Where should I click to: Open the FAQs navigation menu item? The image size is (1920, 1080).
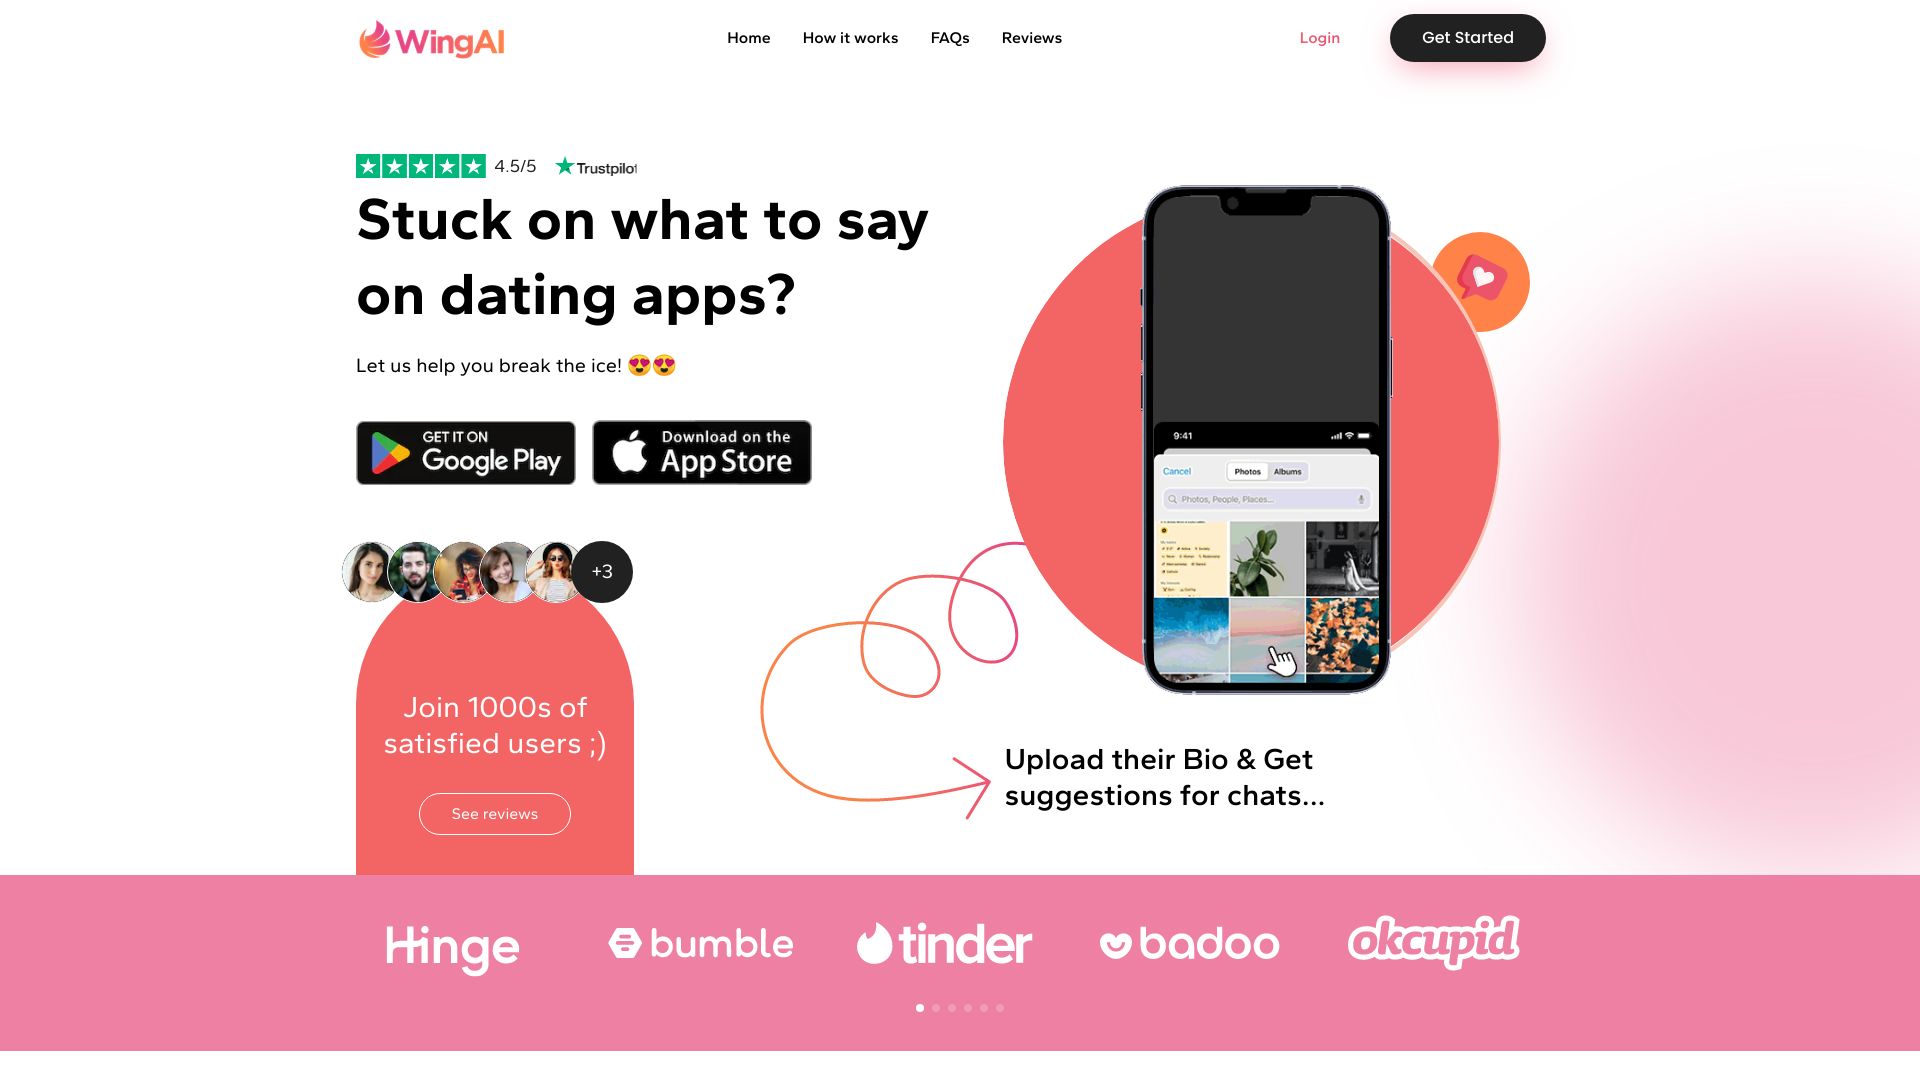[x=949, y=37]
